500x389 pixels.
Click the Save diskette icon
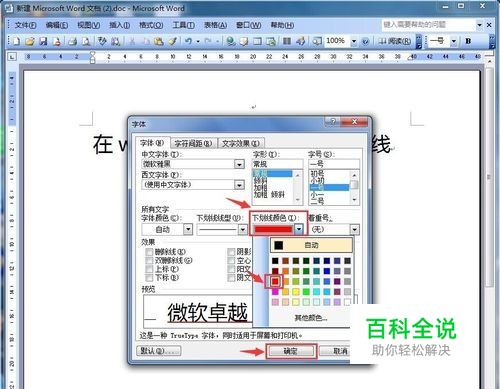(43, 41)
